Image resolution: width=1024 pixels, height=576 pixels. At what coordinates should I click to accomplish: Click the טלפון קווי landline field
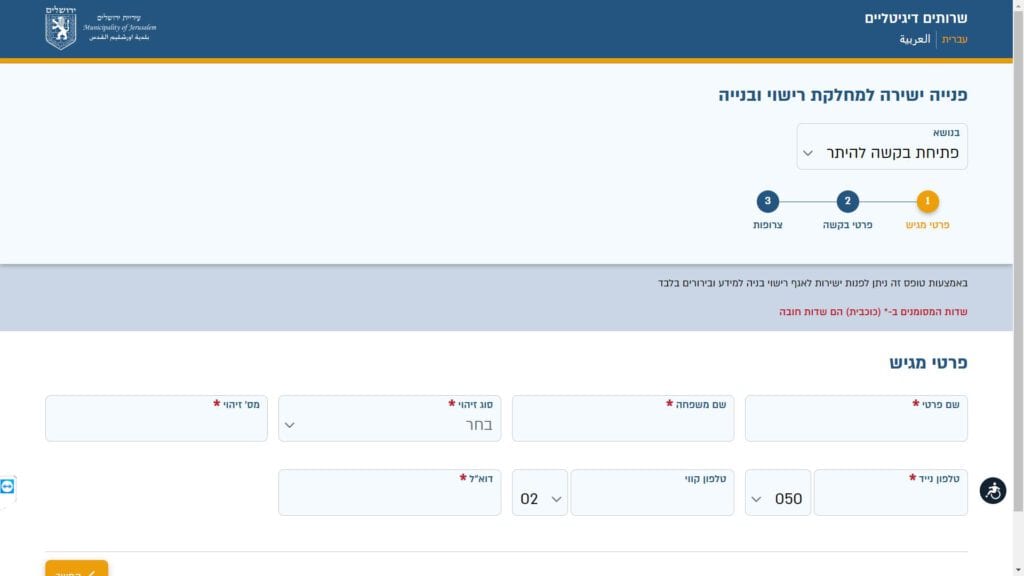tap(652, 492)
